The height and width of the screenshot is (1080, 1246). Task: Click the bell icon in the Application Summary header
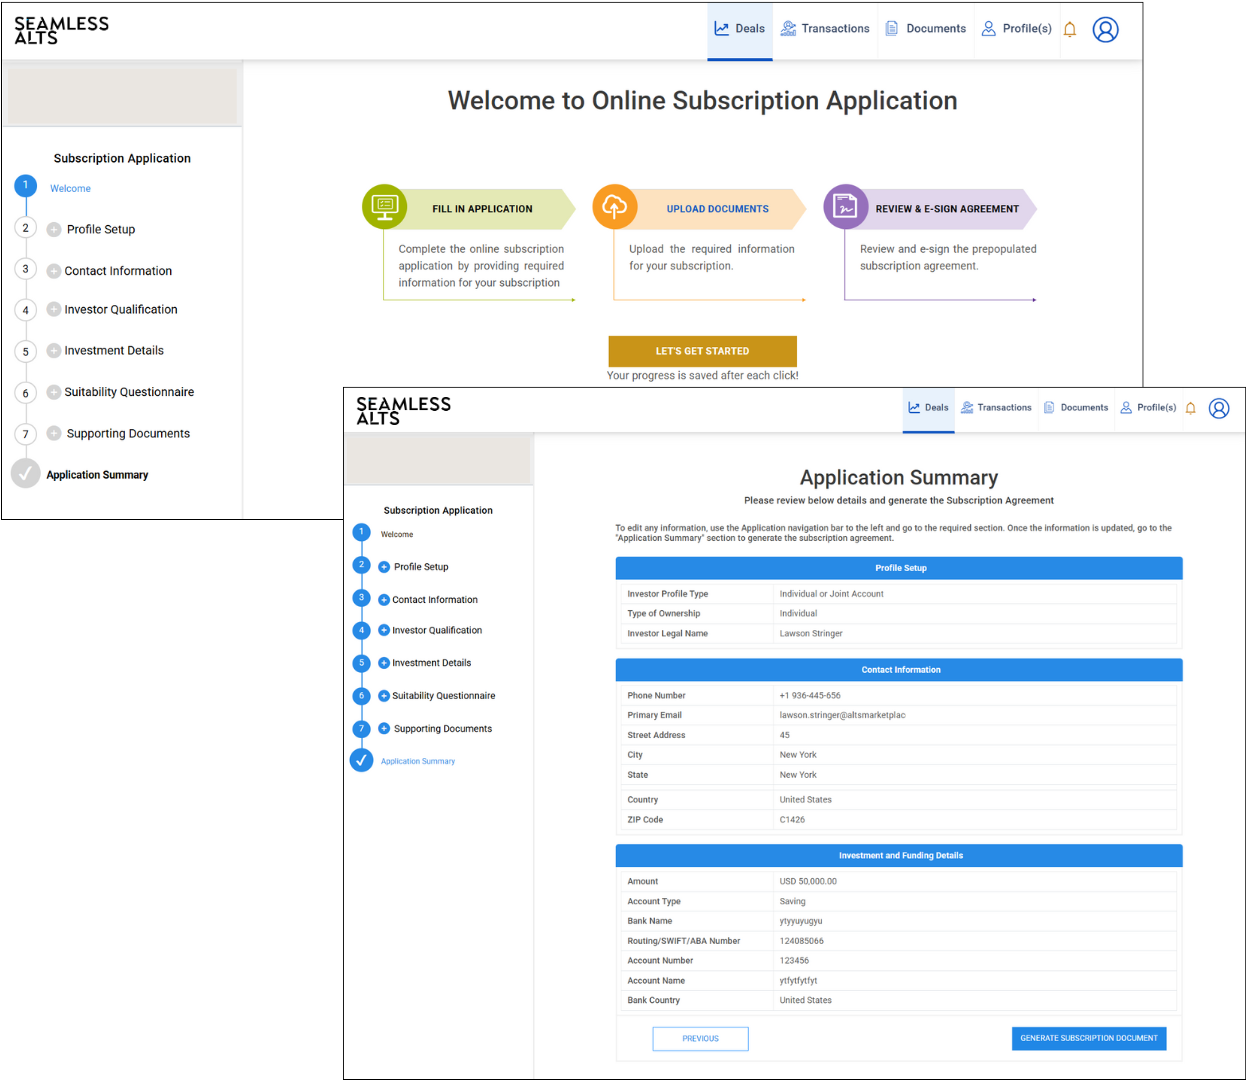[x=1190, y=408]
